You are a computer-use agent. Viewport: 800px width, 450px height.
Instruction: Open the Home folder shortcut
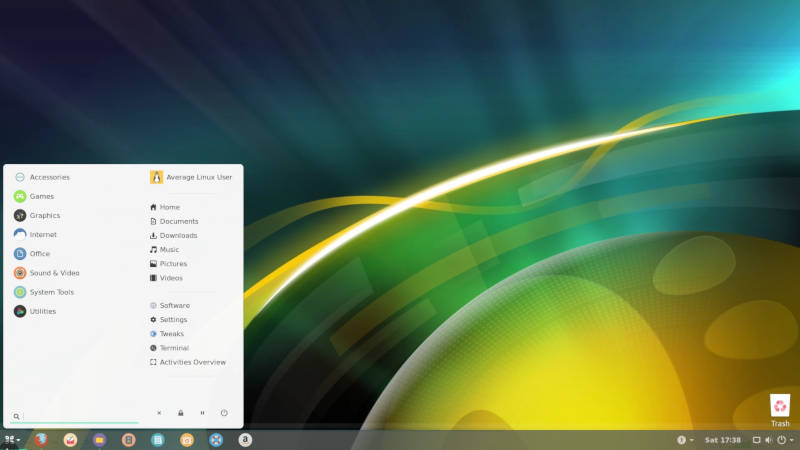tap(165, 207)
